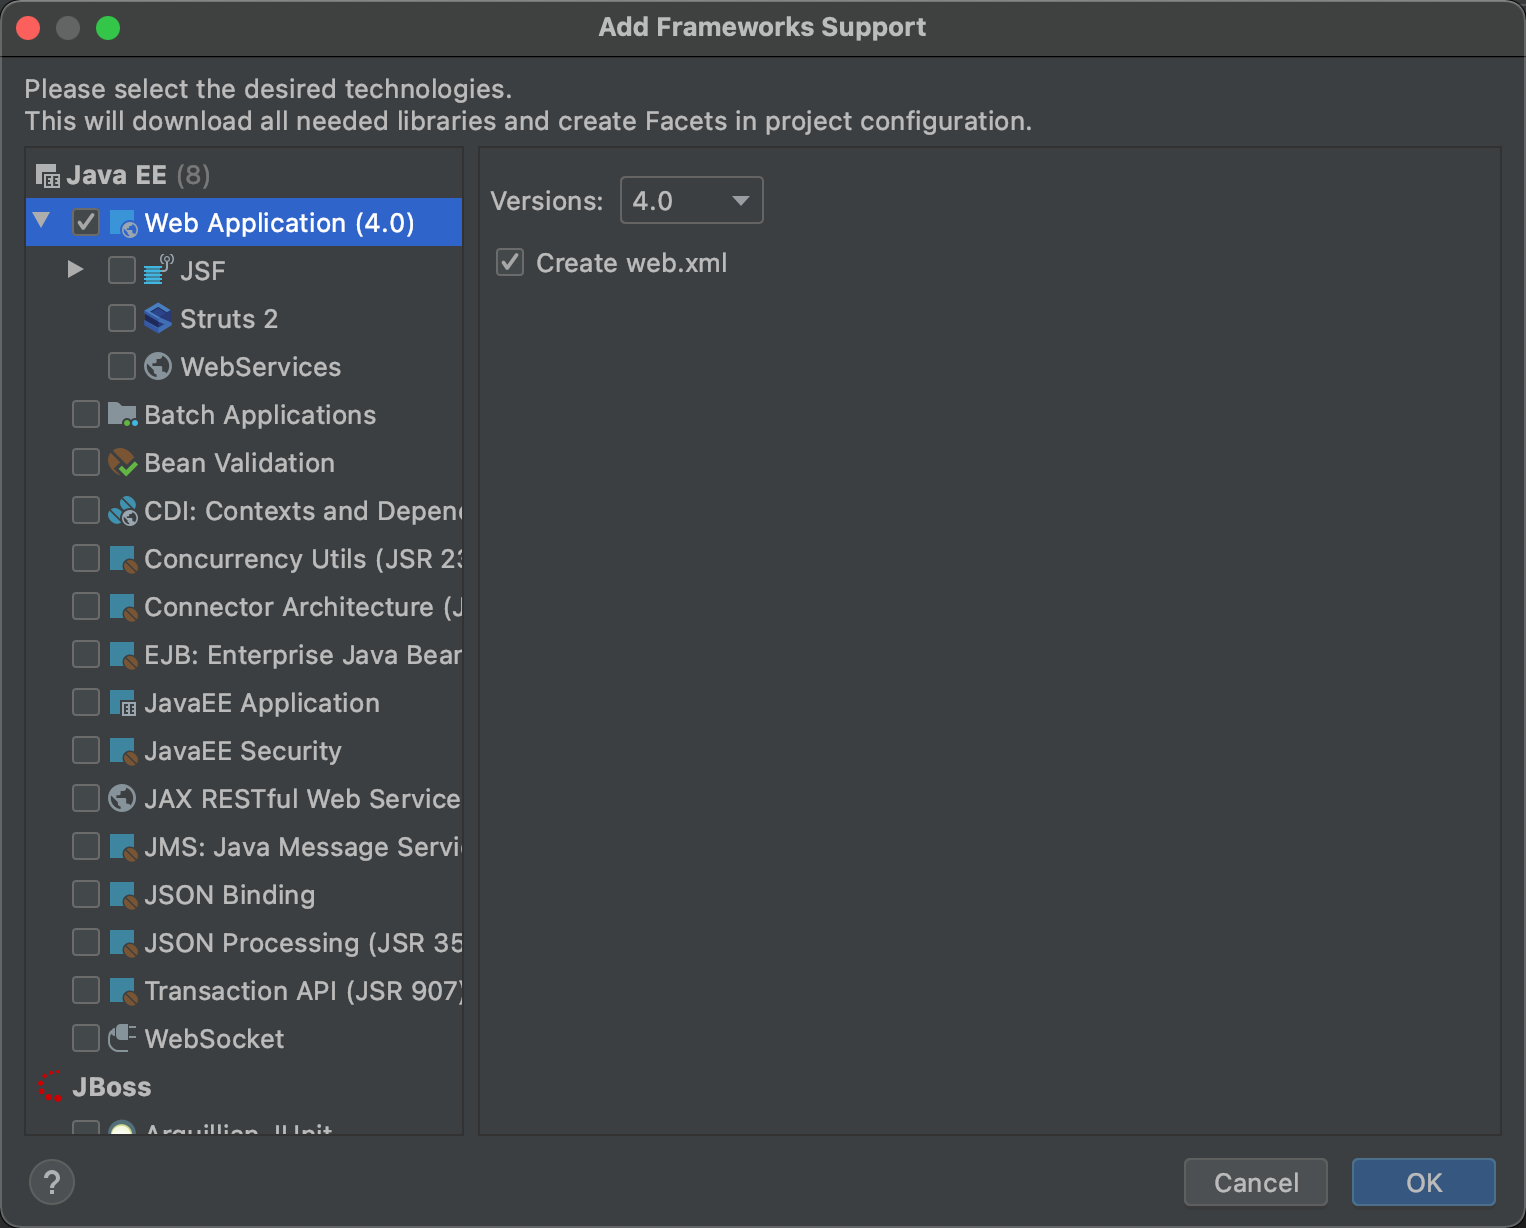
Task: Tick the JavaEE Application checkbox
Action: [86, 702]
